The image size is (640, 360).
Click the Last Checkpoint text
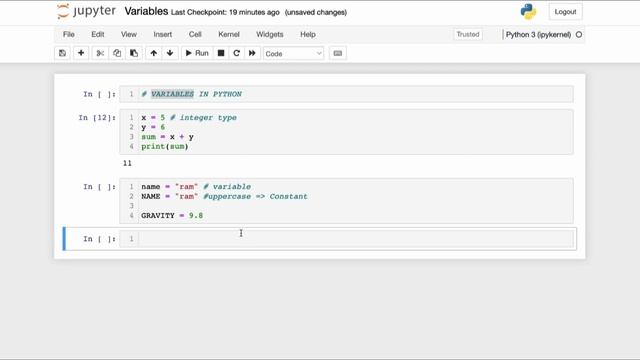(x=225, y=12)
